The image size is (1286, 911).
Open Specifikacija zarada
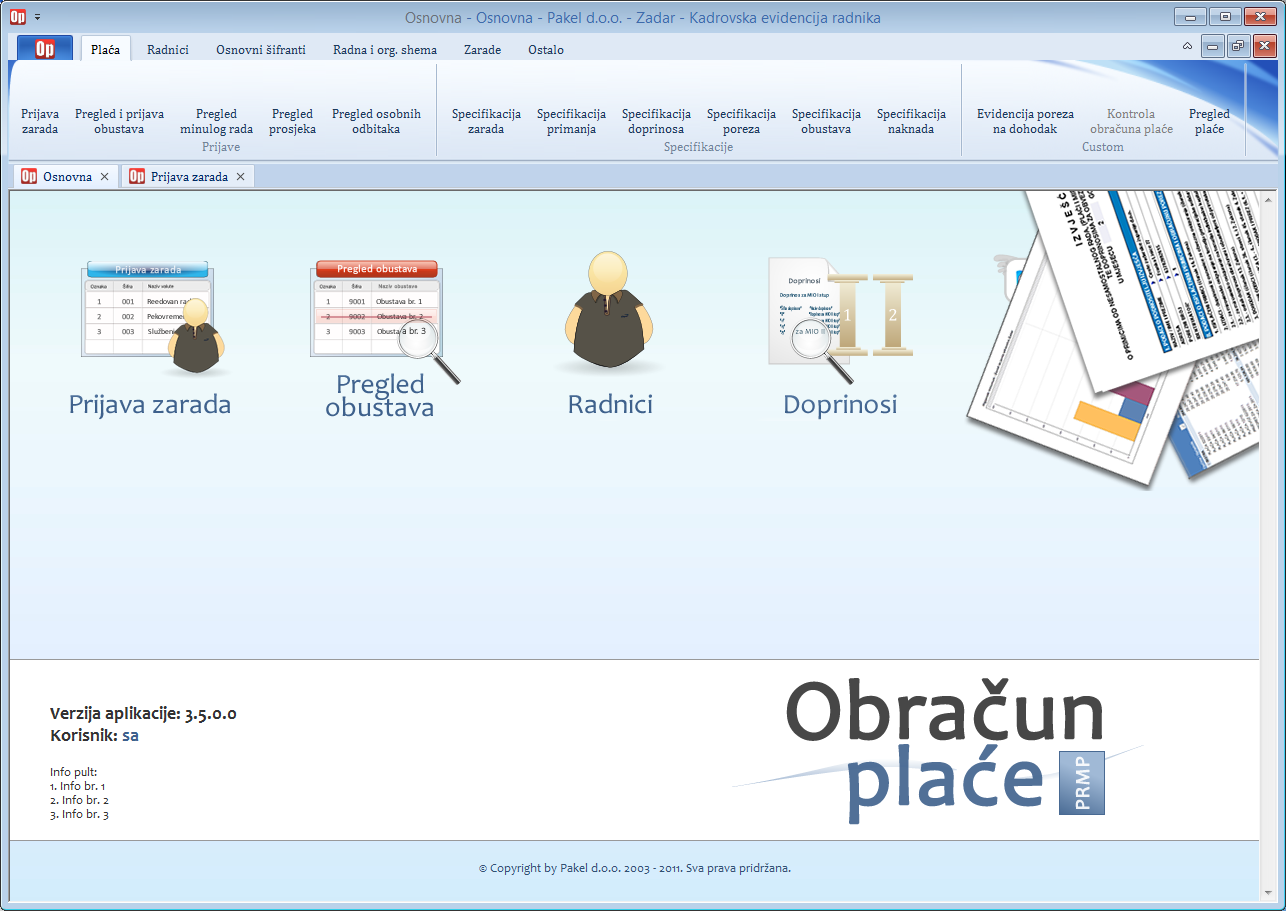point(487,121)
